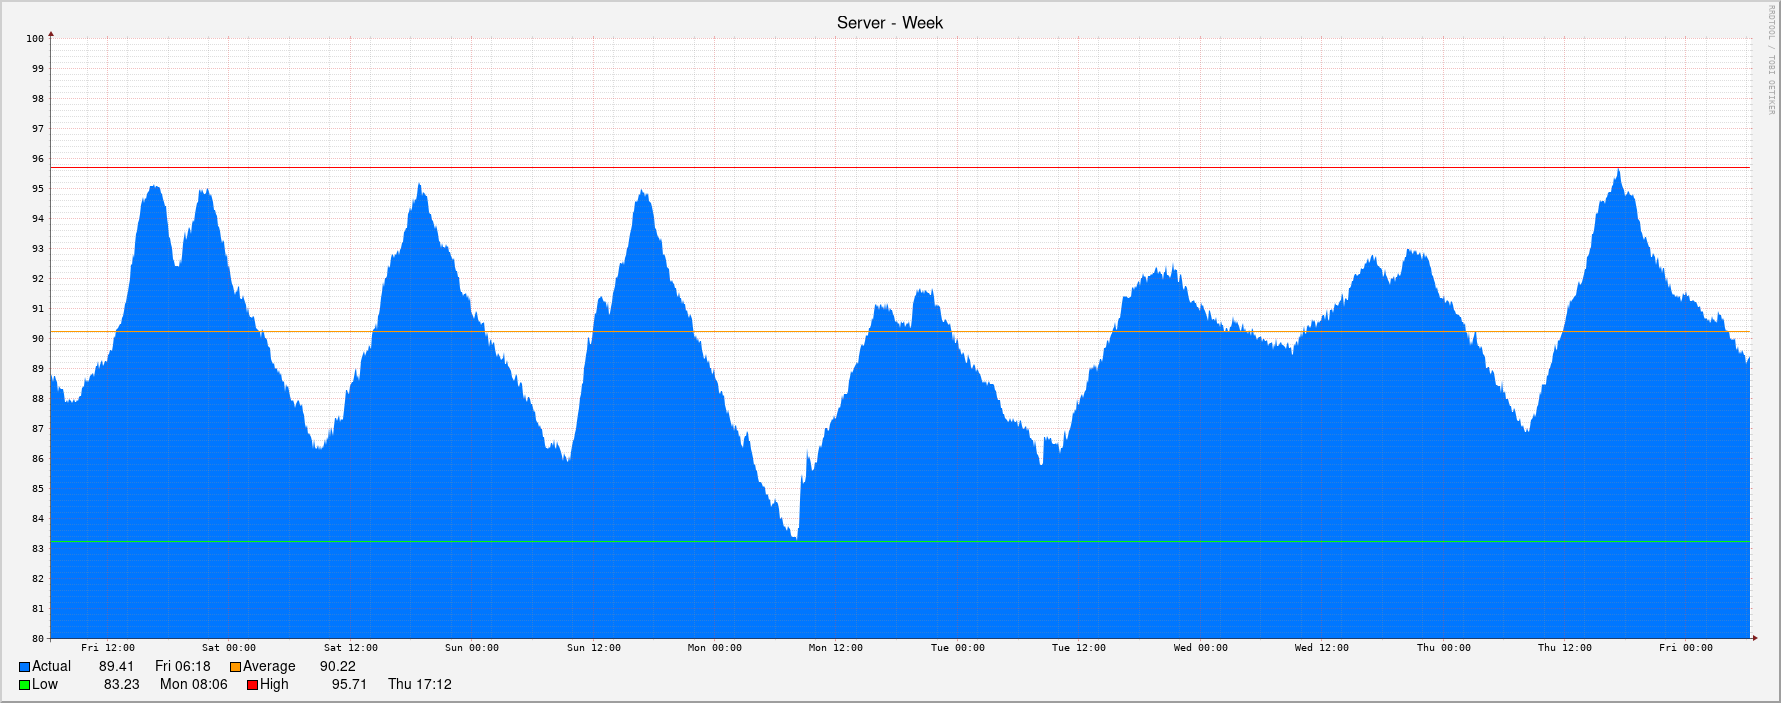Click the "Mon 08:06" Low timestamp text
Screen dimensions: 1781x703
pyautogui.click(x=193, y=685)
